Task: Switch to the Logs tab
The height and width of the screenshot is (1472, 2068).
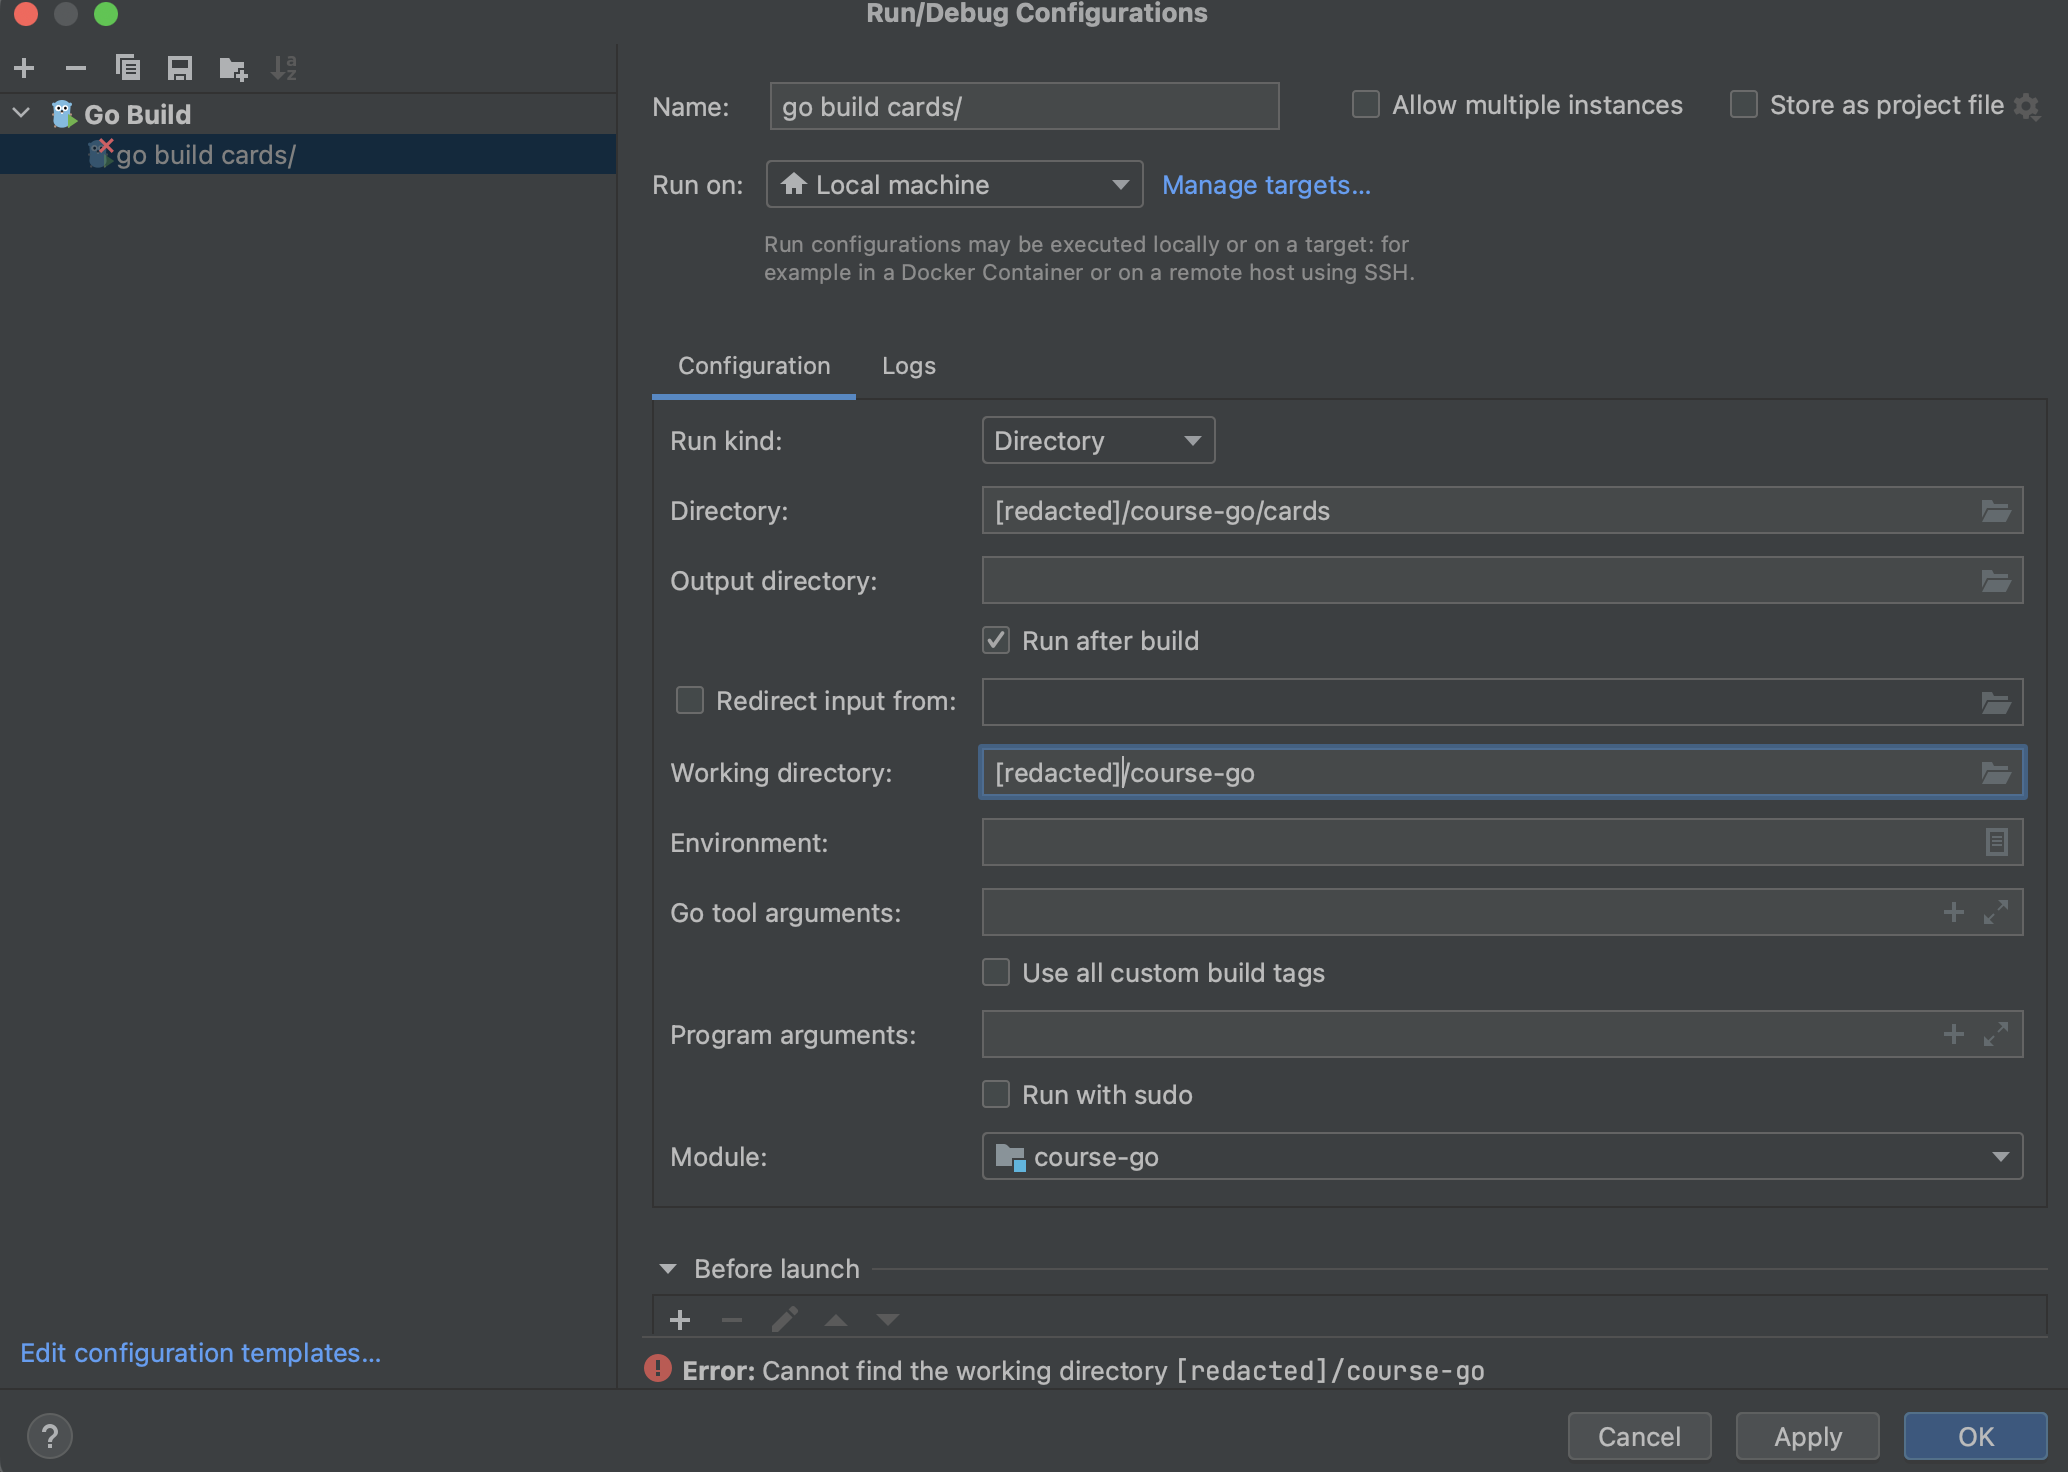Action: (908, 363)
